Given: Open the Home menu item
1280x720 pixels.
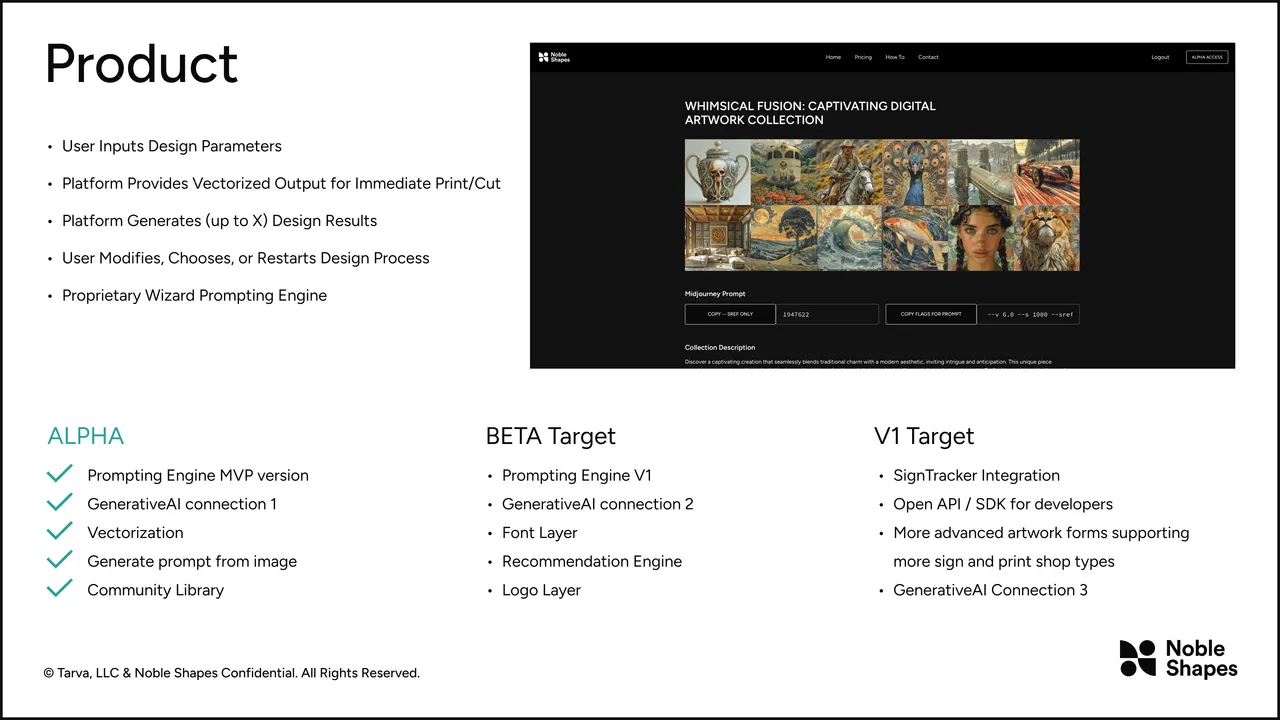Looking at the screenshot, I should 833,57.
